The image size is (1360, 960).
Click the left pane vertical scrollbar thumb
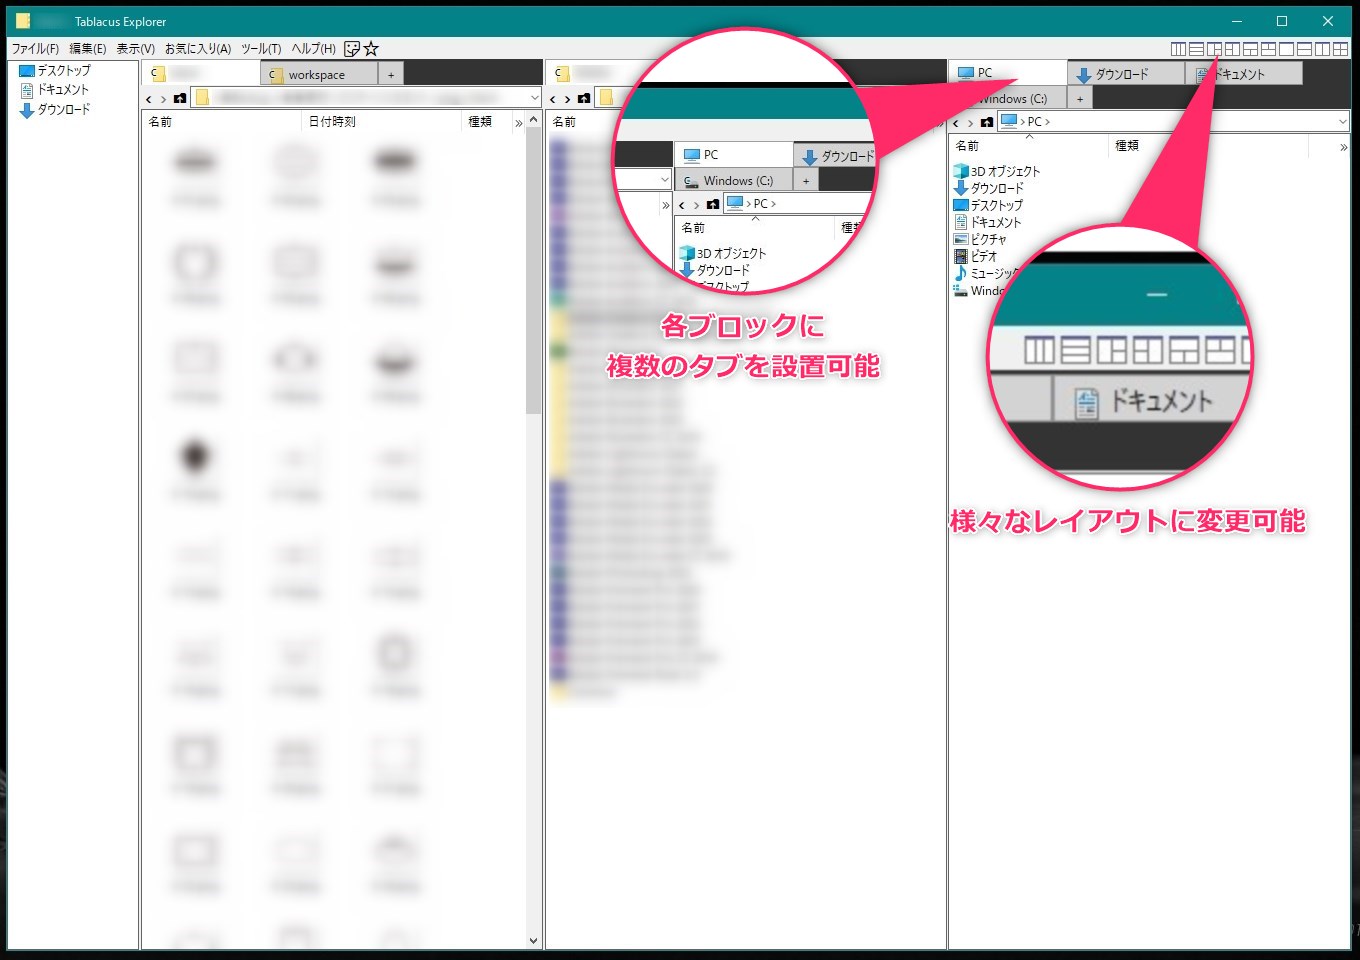click(533, 272)
